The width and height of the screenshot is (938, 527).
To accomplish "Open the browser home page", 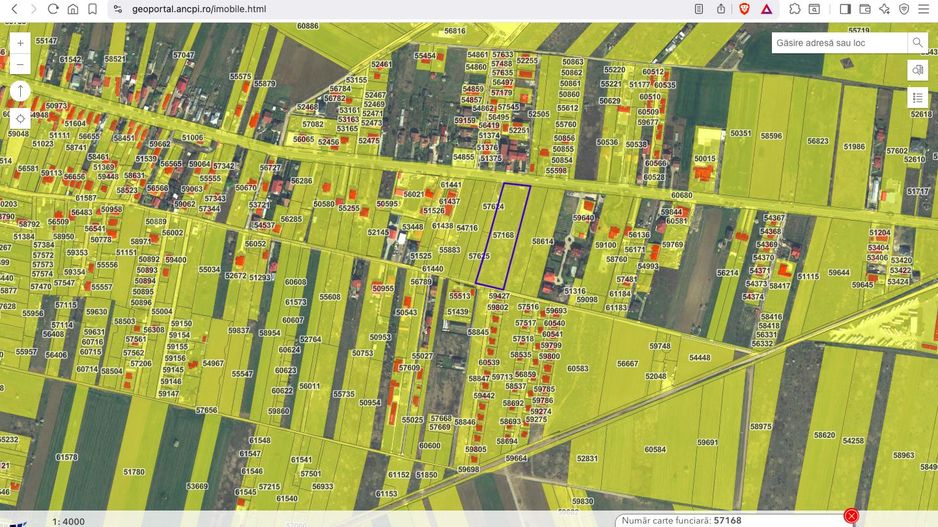I will (x=72, y=9).
